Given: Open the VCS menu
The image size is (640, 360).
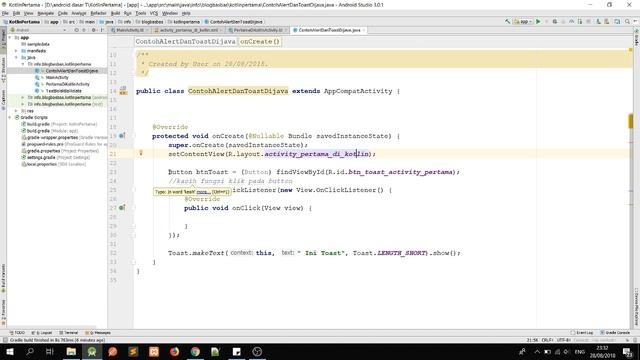Looking at the screenshot, I should tap(153, 13).
